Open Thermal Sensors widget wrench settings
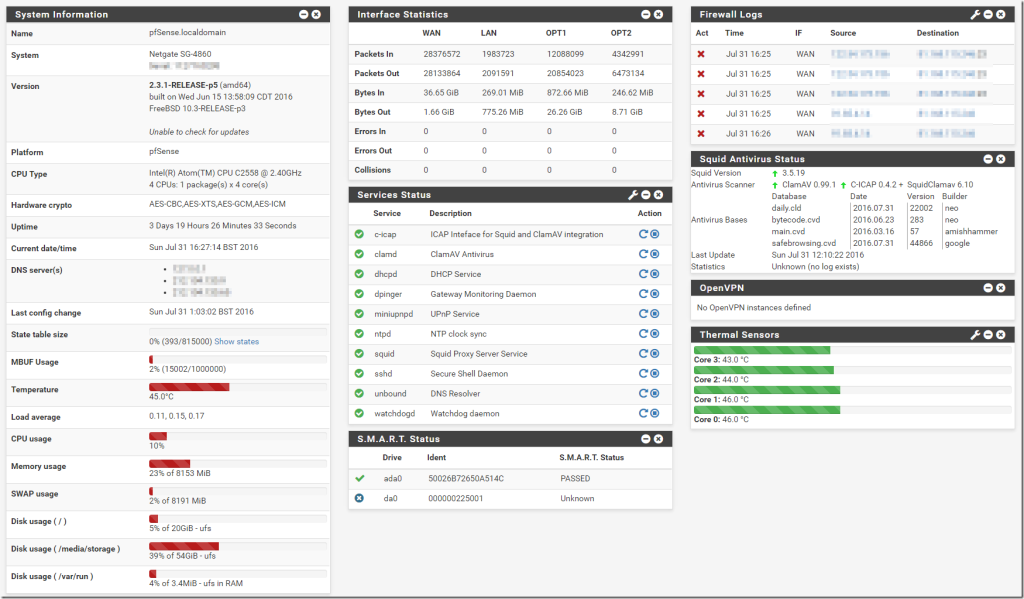The image size is (1024, 599). 975,334
